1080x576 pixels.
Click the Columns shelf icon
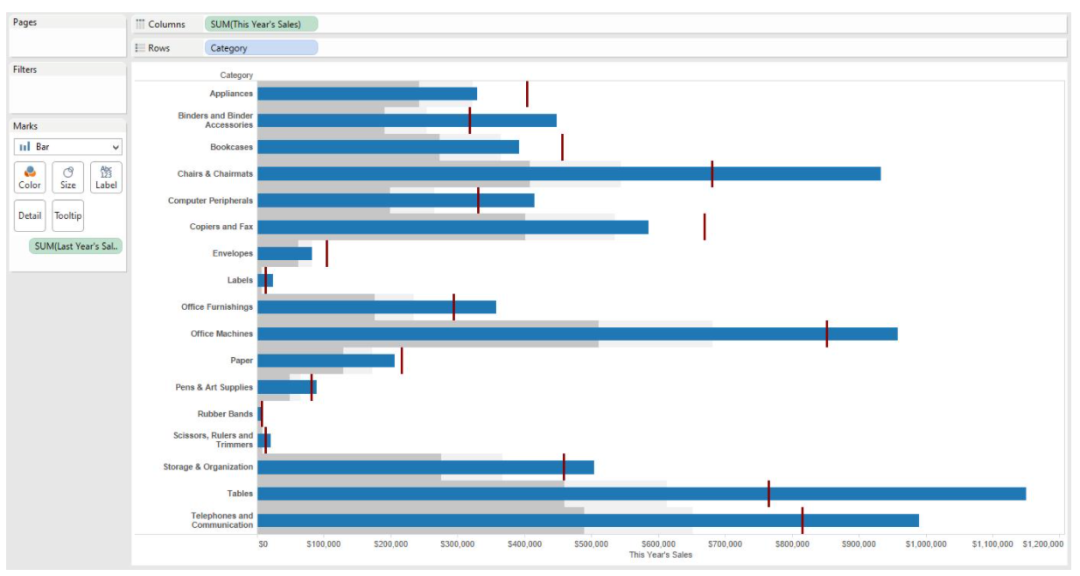point(141,24)
